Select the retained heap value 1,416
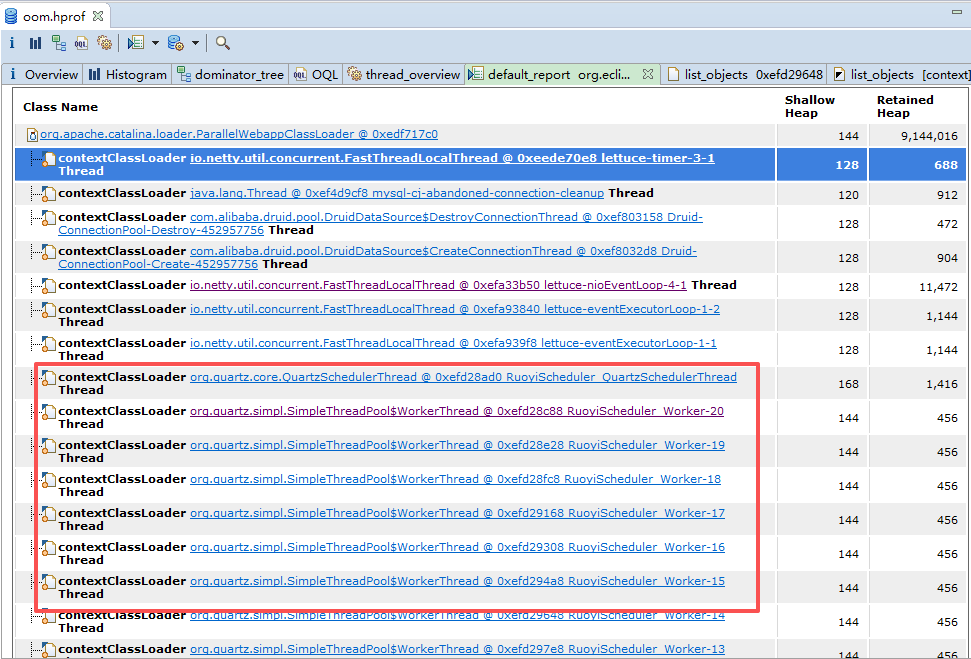Screen dimensions: 971x659 click(942, 384)
